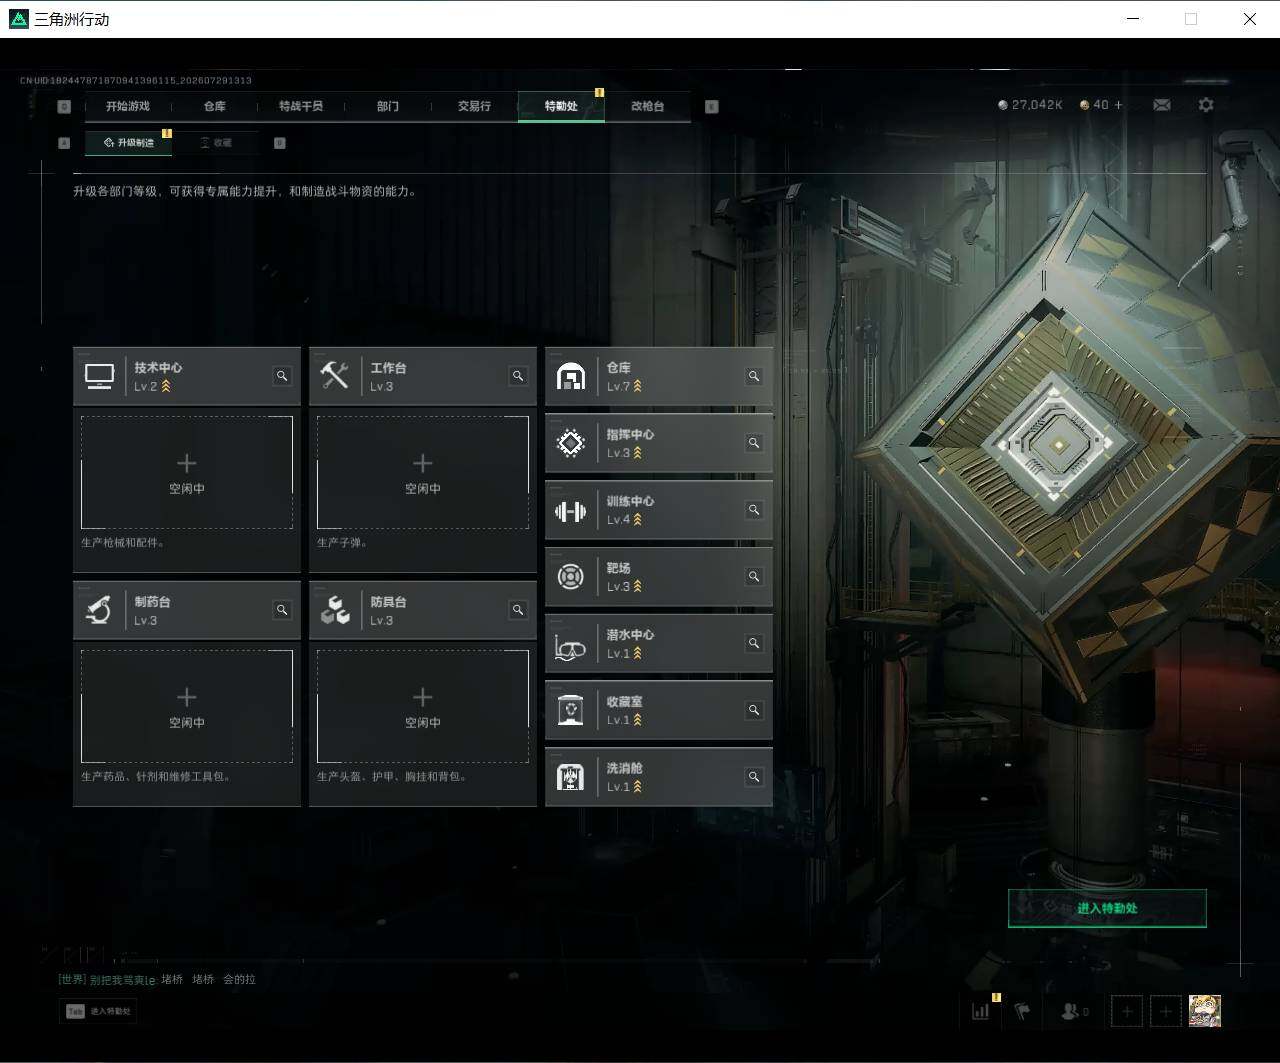The image size is (1280, 1063).
Task: Open the 特战干员 tab
Action: click(x=301, y=106)
